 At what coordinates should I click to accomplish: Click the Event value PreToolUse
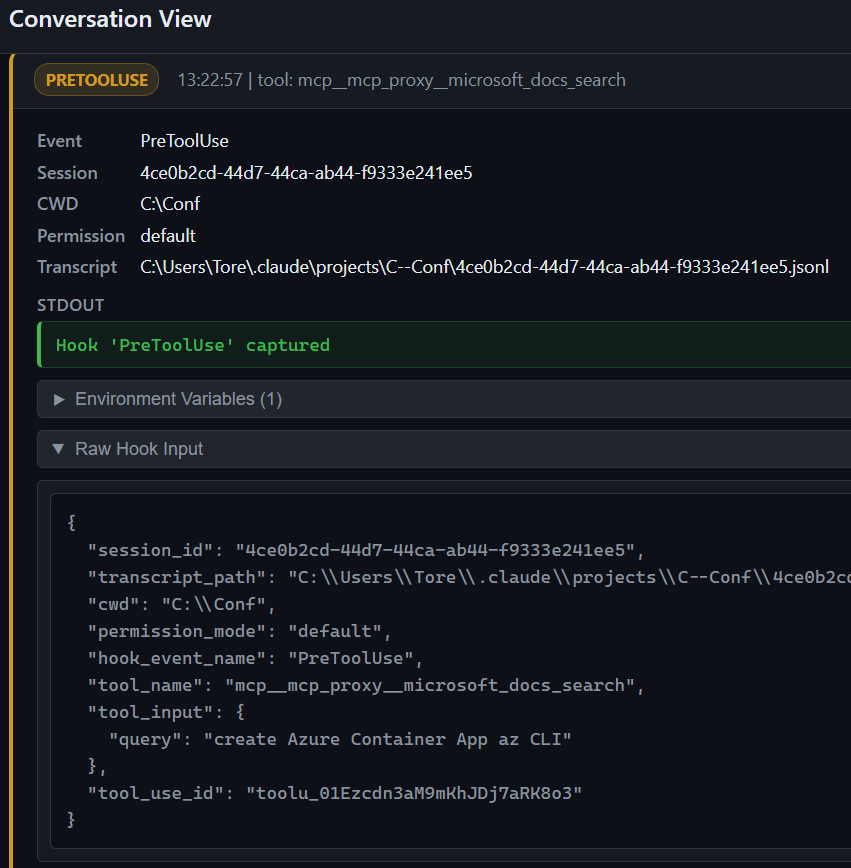[x=184, y=141]
